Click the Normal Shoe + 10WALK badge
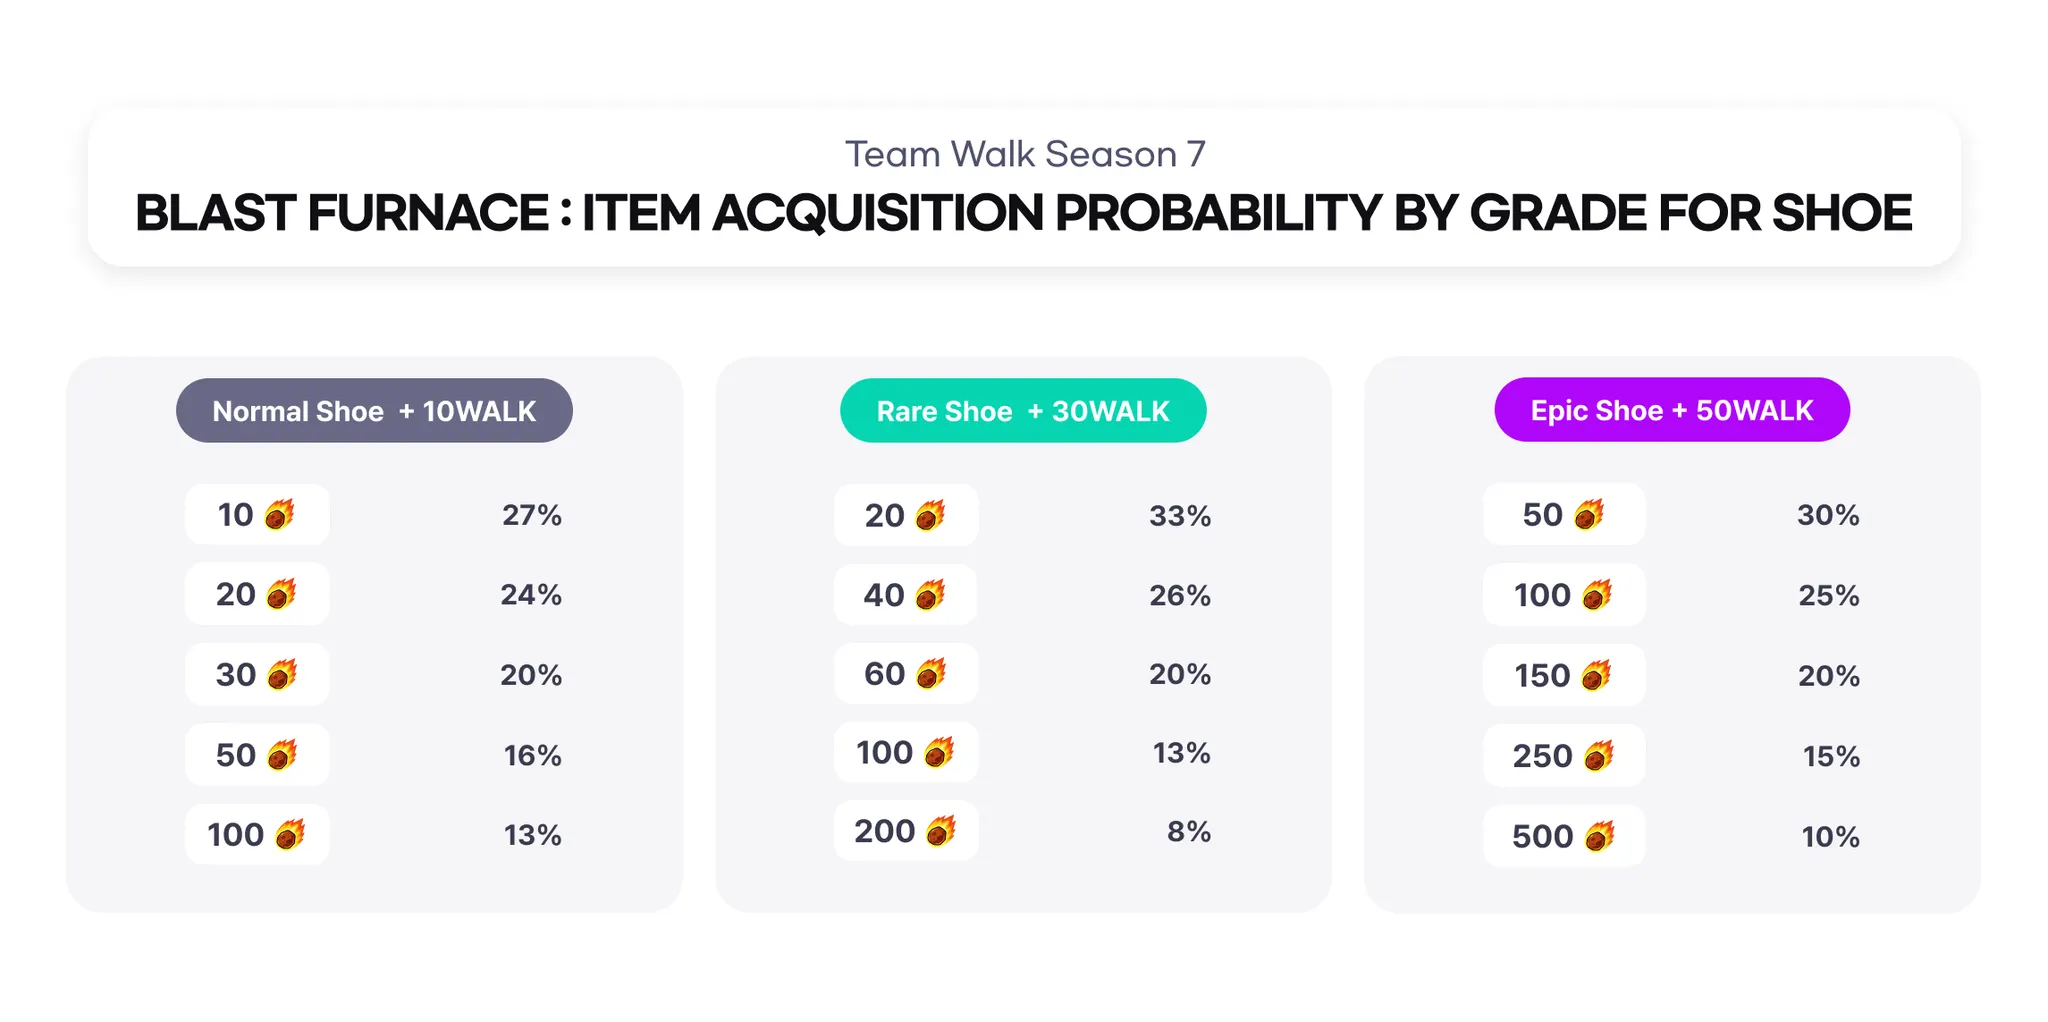 (x=374, y=411)
